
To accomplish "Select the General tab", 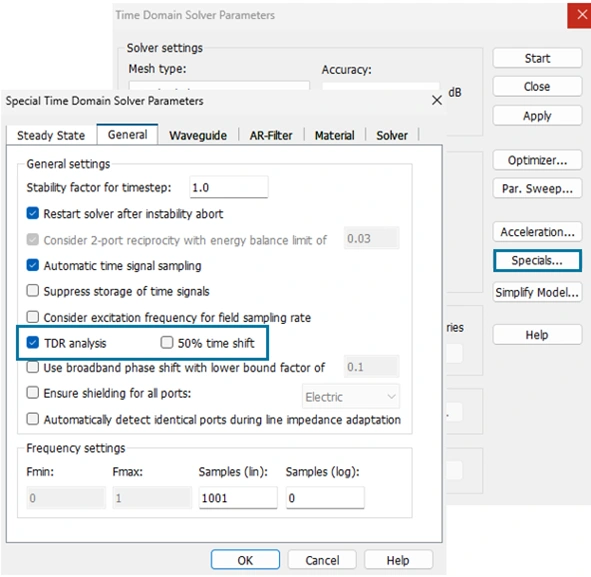I will click(127, 135).
